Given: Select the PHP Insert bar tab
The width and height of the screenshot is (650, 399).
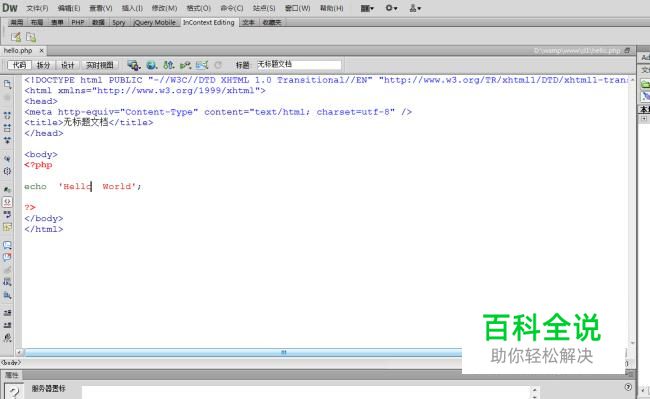Looking at the screenshot, I should pyautogui.click(x=78, y=22).
